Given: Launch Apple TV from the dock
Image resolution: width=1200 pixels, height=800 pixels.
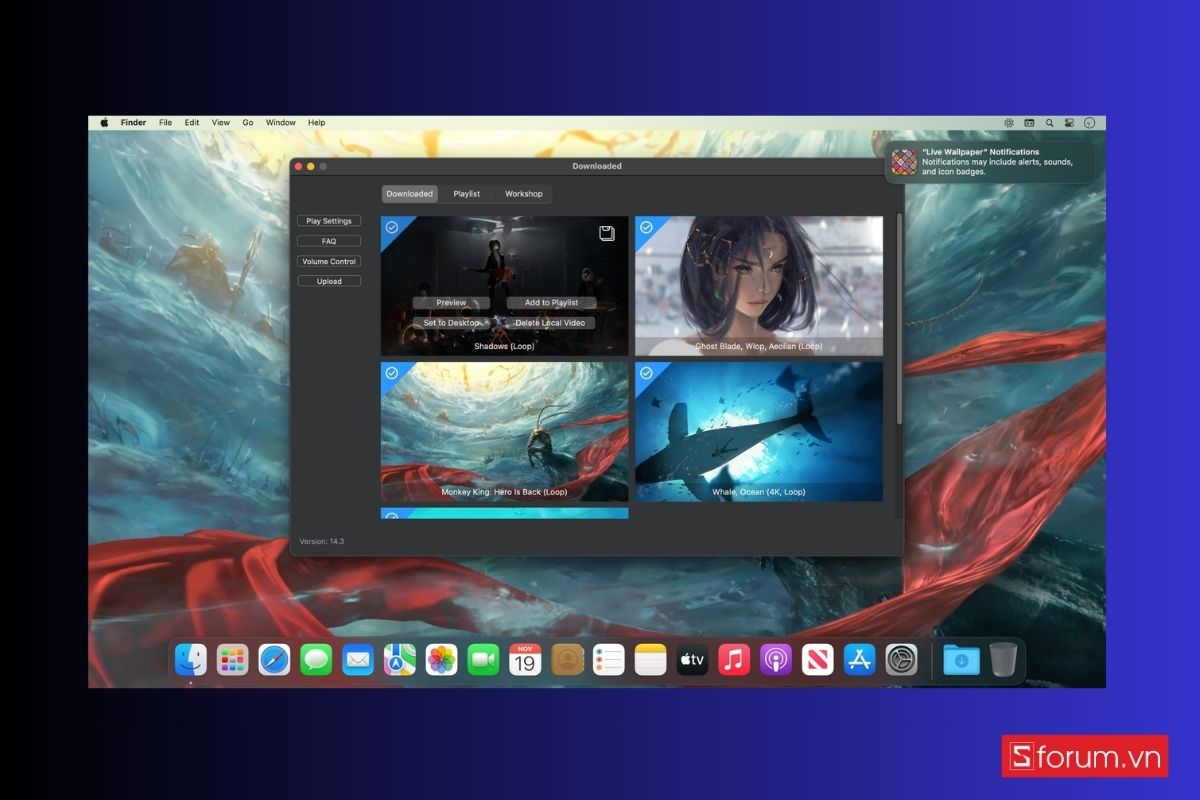Looking at the screenshot, I should pos(692,660).
